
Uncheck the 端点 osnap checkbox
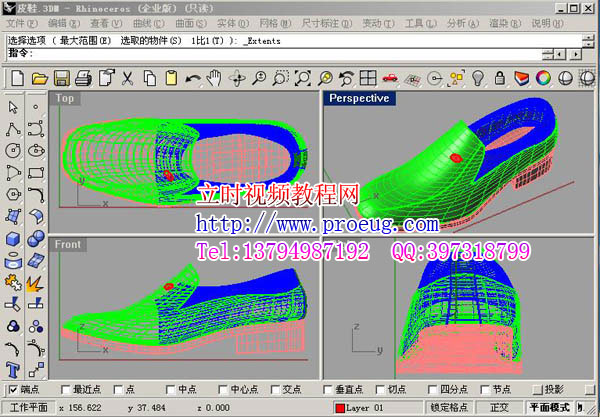point(13,390)
